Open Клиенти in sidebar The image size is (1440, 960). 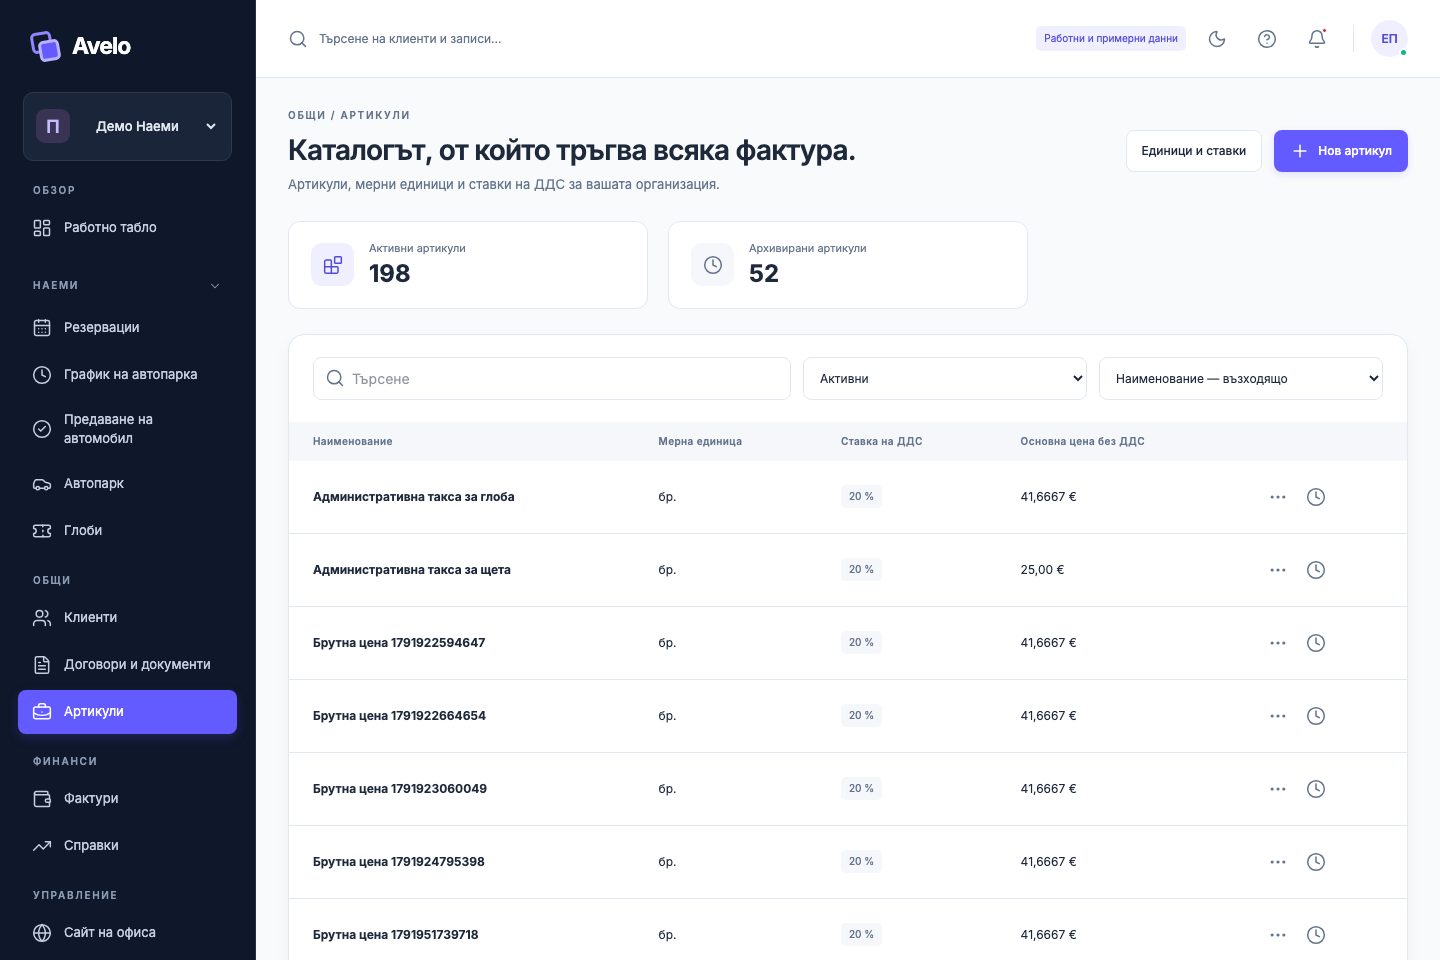pyautogui.click(x=127, y=618)
